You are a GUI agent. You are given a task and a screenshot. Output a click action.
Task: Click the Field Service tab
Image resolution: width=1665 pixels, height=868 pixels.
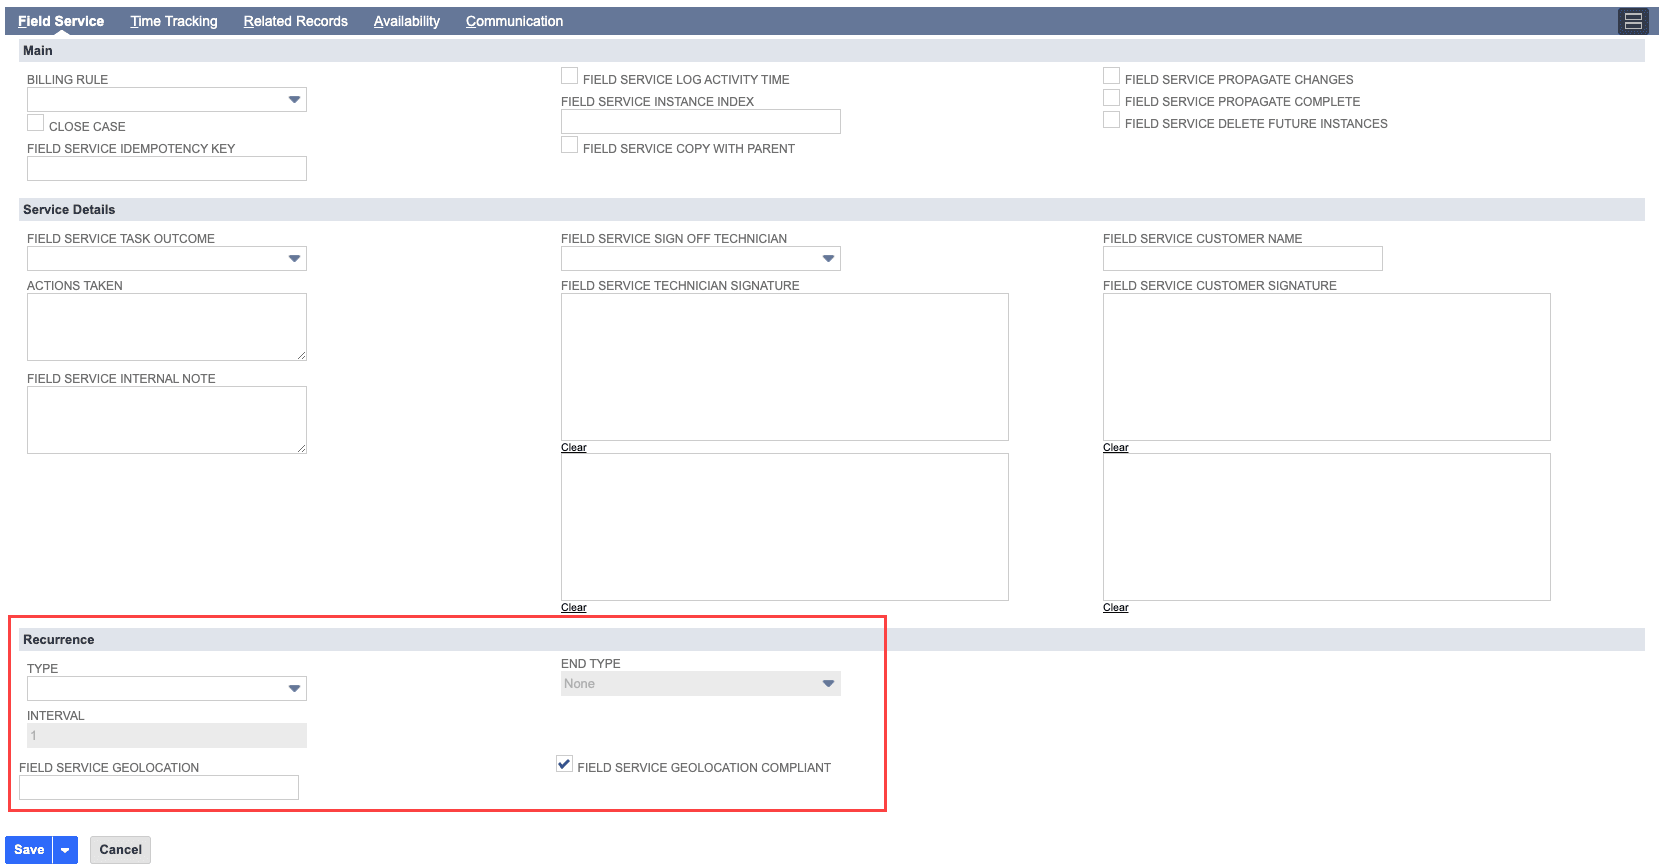point(61,21)
